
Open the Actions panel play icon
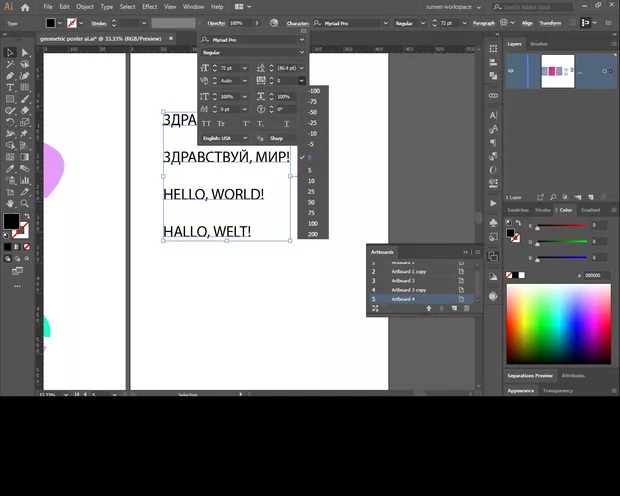tap(493, 203)
